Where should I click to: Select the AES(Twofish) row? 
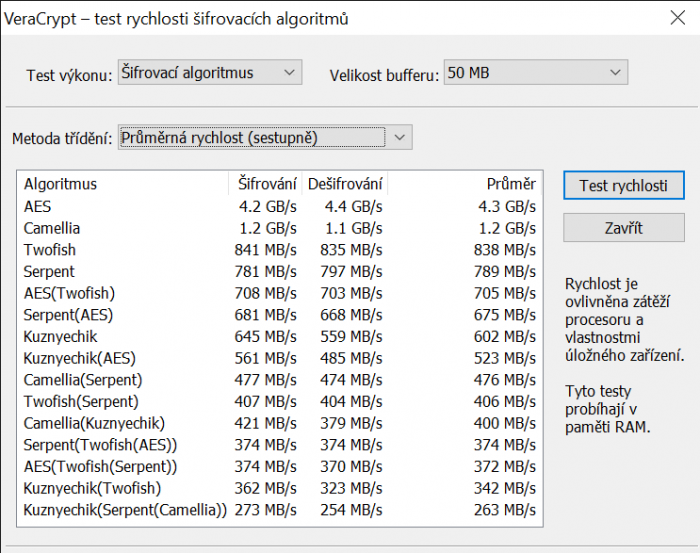[69, 293]
